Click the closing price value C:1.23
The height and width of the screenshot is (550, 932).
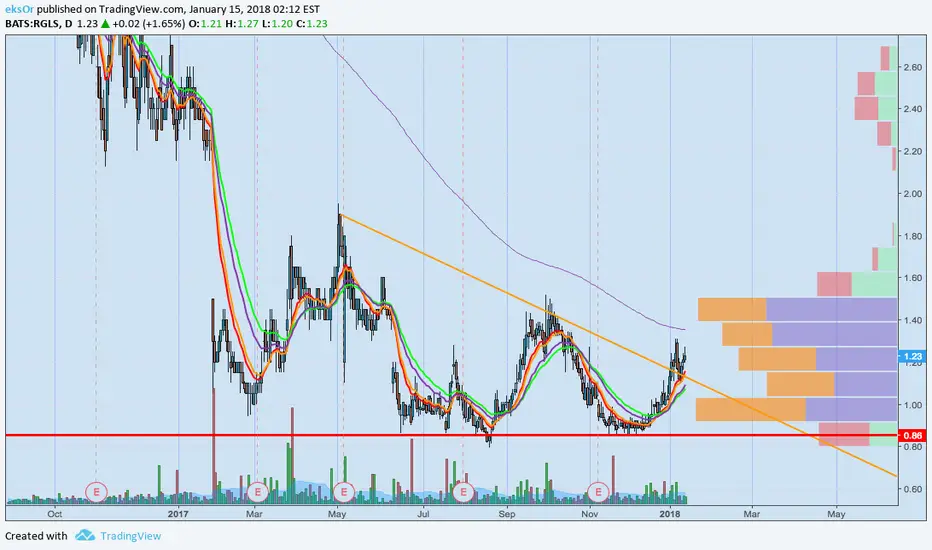311,24
